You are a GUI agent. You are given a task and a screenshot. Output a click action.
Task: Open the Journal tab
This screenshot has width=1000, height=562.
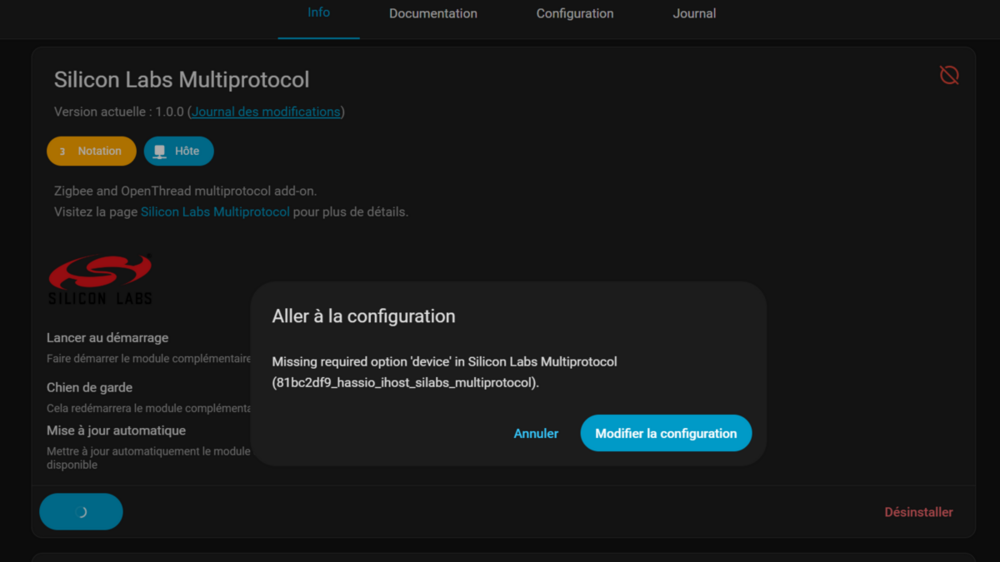point(694,13)
